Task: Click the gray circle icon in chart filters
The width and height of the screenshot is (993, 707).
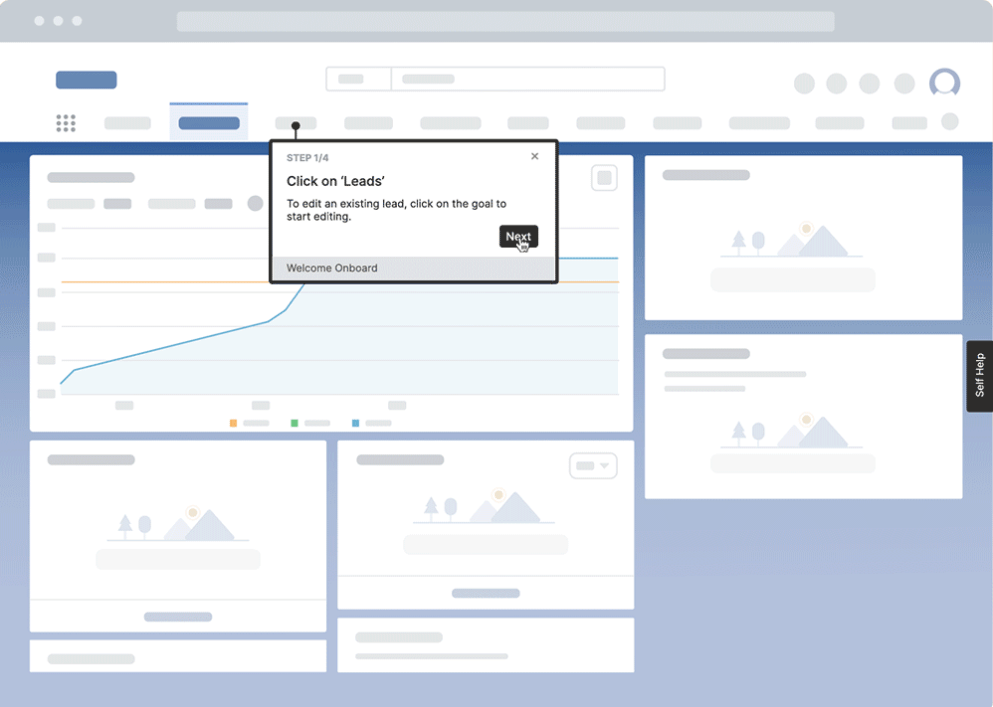Action: coord(255,204)
